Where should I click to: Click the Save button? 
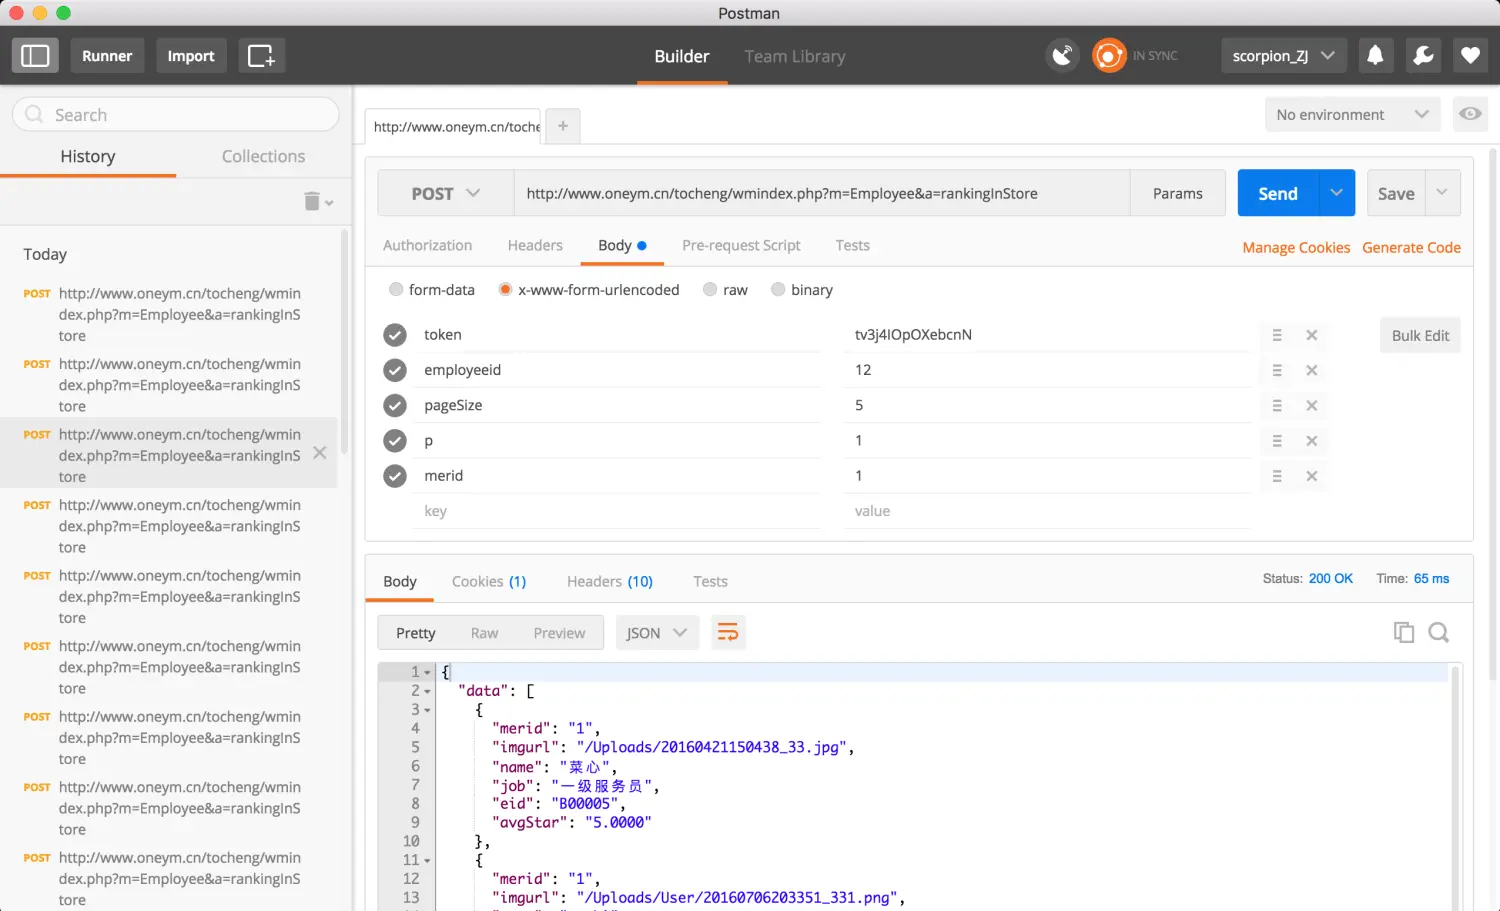(x=1396, y=193)
